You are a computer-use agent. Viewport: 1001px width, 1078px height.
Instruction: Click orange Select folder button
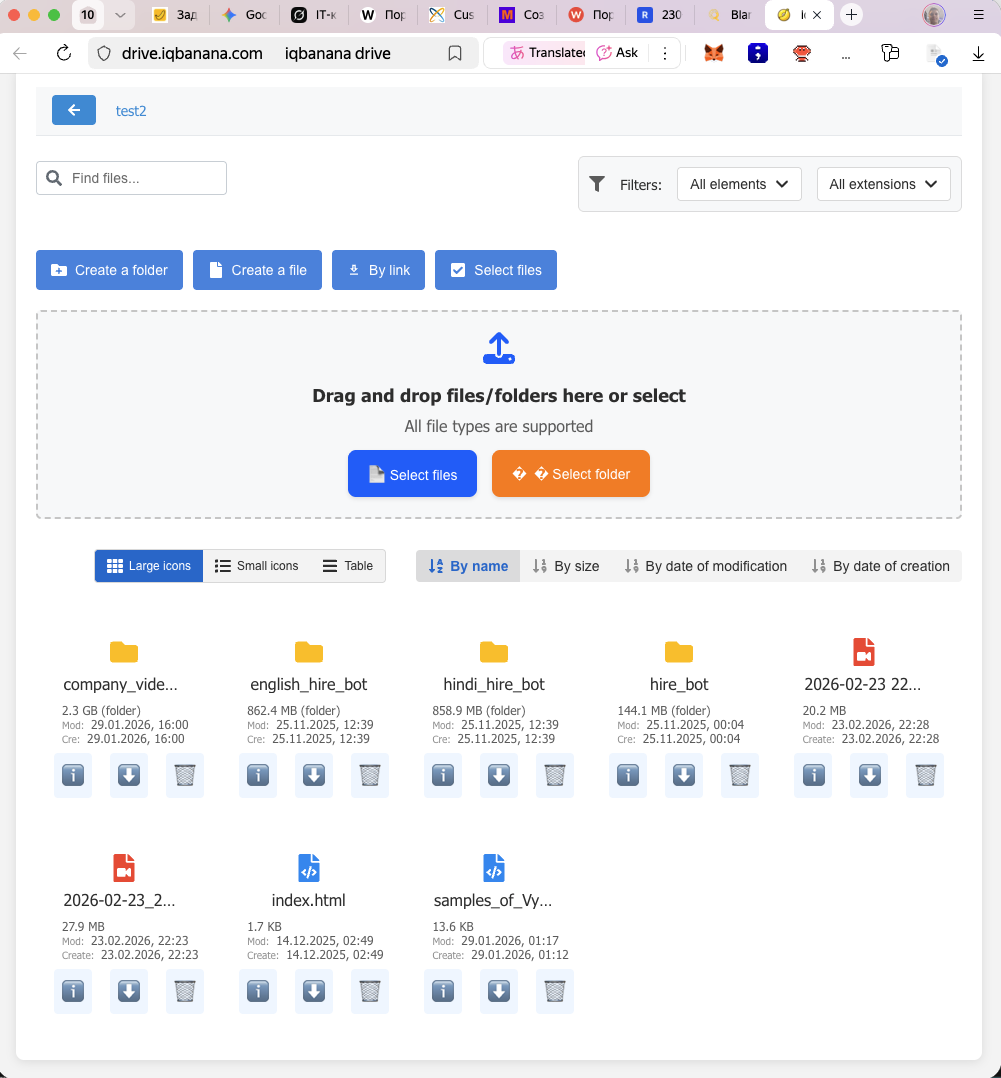(x=571, y=474)
